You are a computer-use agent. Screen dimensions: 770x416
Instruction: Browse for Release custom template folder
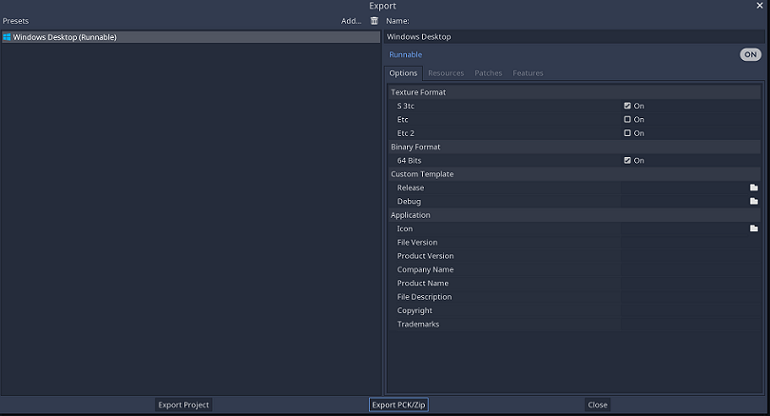[x=754, y=188]
